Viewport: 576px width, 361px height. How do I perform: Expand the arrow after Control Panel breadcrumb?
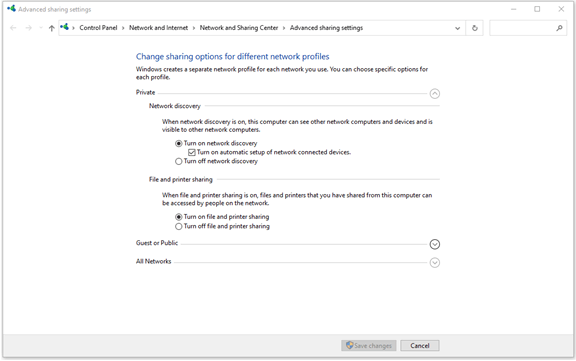pyautogui.click(x=123, y=28)
